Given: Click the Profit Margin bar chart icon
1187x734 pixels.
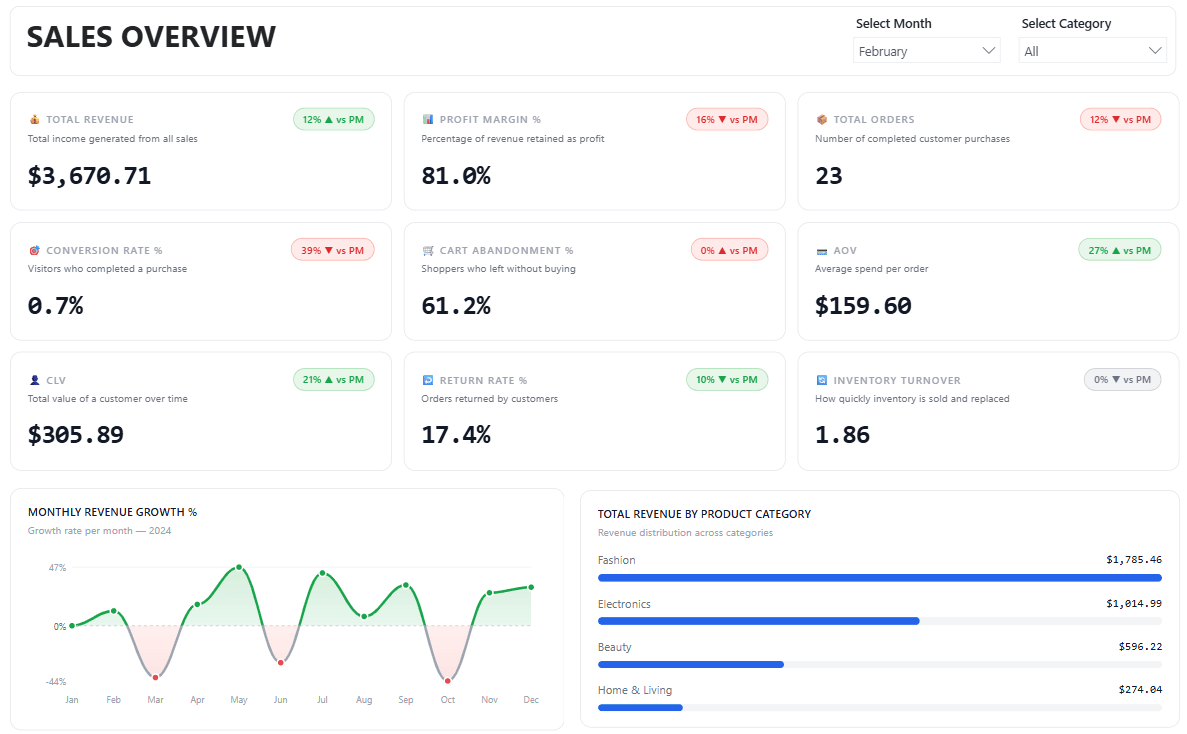Looking at the screenshot, I should click(428, 120).
